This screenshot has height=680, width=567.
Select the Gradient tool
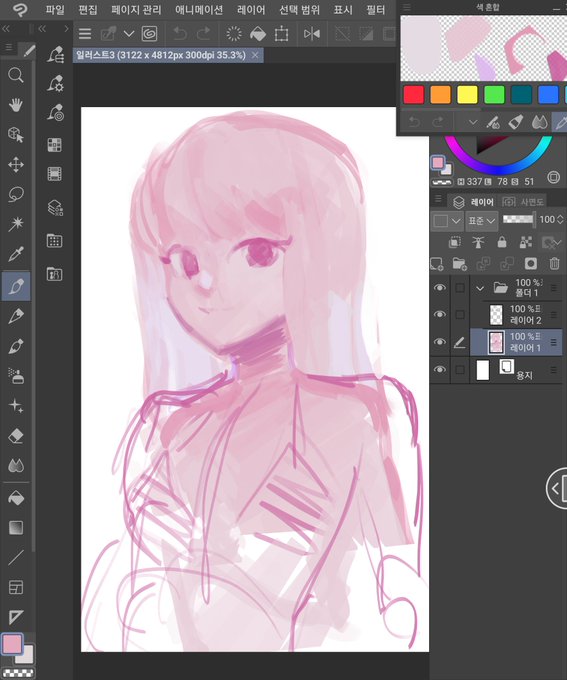16,528
